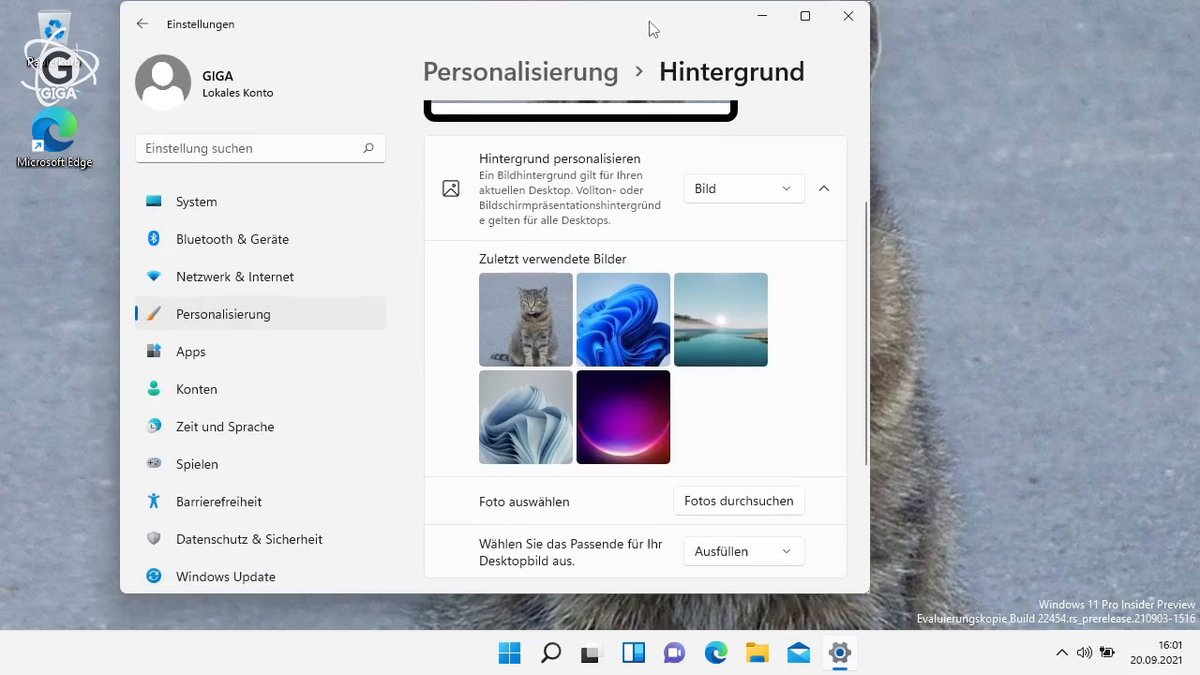Open the Bild background type dropdown
Image resolution: width=1200 pixels, height=675 pixels.
743,188
